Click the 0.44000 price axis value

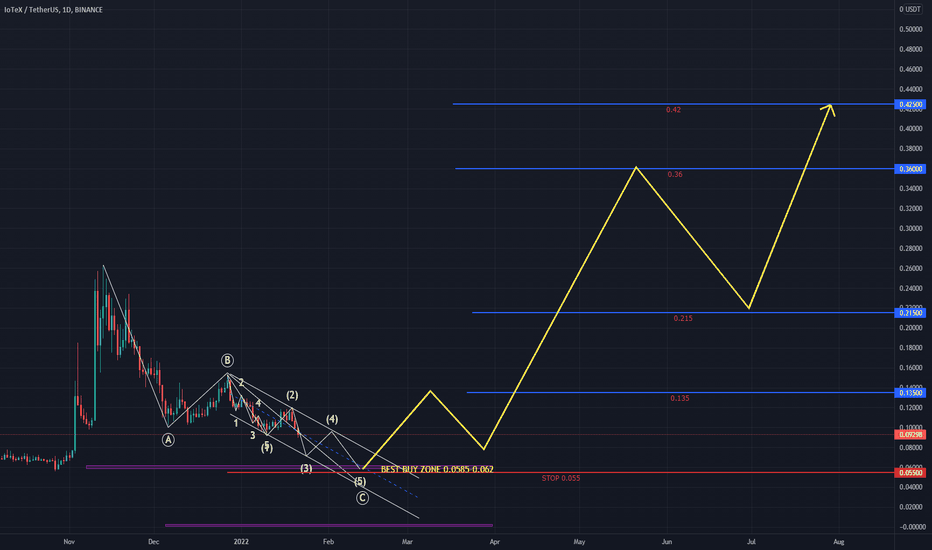[x=911, y=89]
